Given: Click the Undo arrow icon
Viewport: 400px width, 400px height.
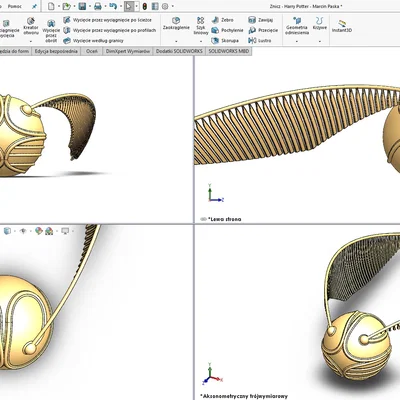Looking at the screenshot, I should pyautogui.click(x=113, y=6).
